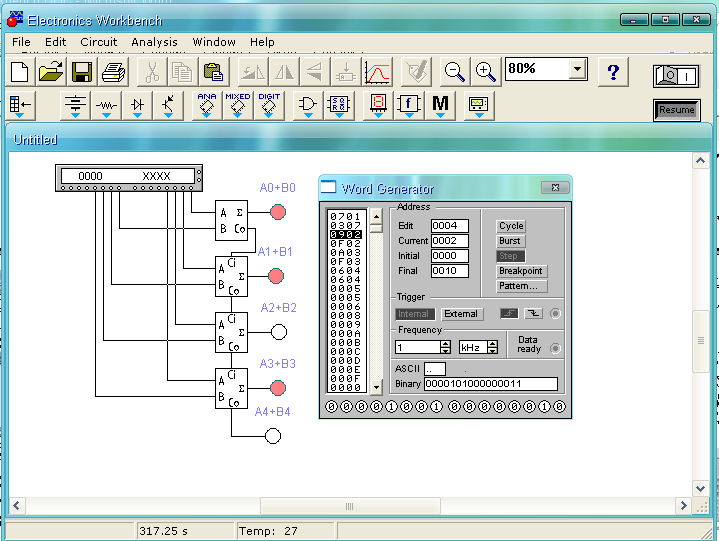Screen dimensions: 719x541
Task: Click the Breakpoint button
Action: tap(522, 271)
